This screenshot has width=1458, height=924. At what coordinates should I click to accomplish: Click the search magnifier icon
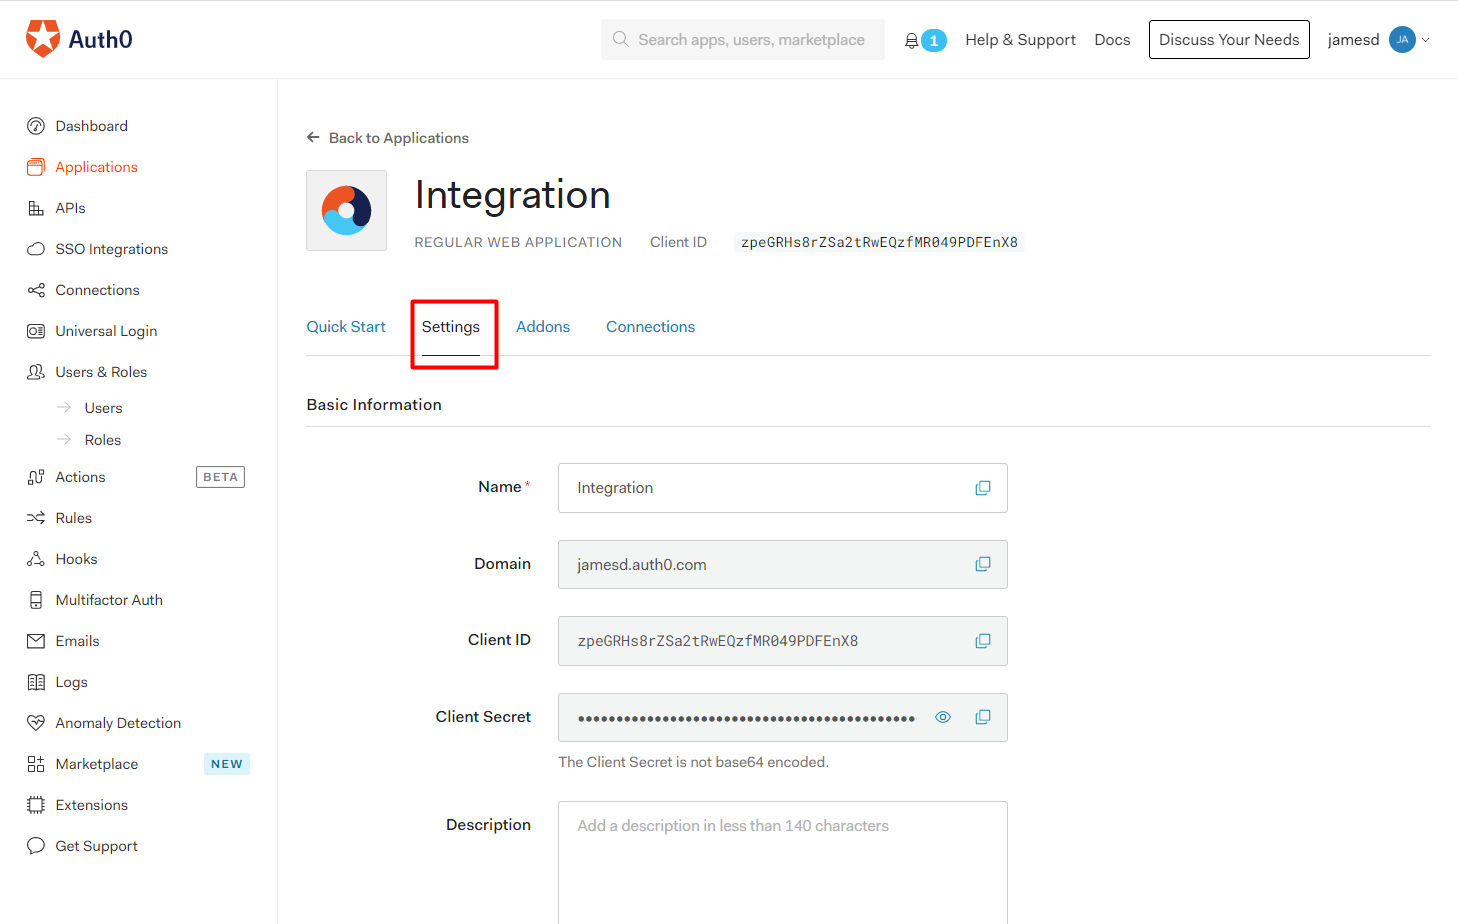click(621, 39)
